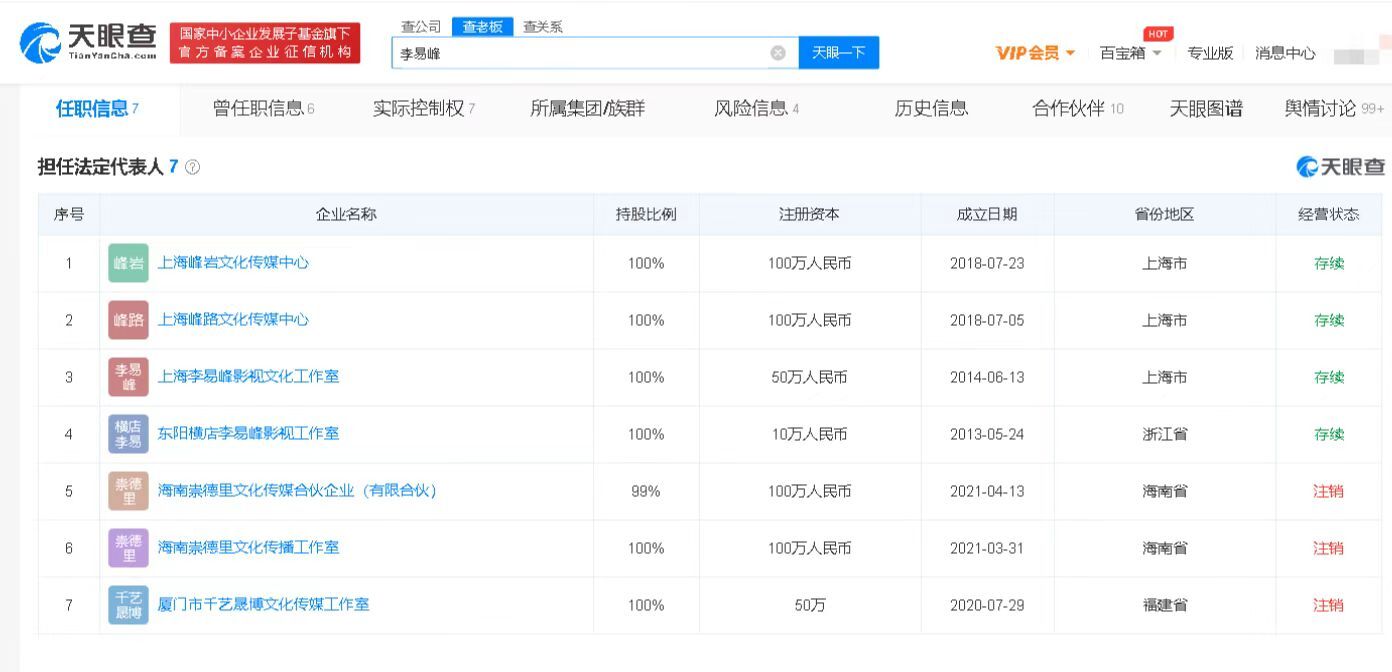The width and height of the screenshot is (1392, 672).
Task: Click the 天眼查 watermark logo on the right
Action: (1338, 168)
